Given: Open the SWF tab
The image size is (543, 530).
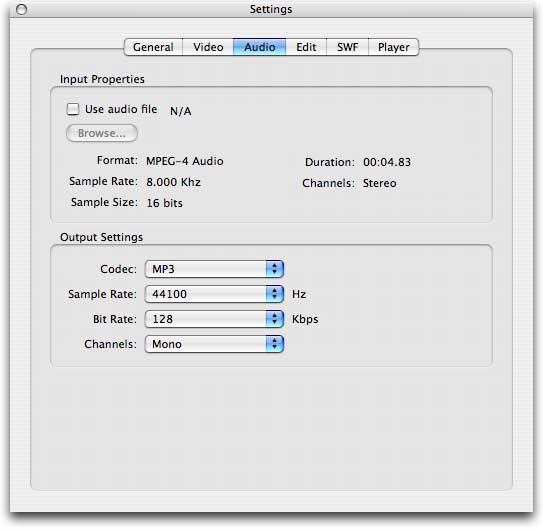Looking at the screenshot, I should (347, 47).
